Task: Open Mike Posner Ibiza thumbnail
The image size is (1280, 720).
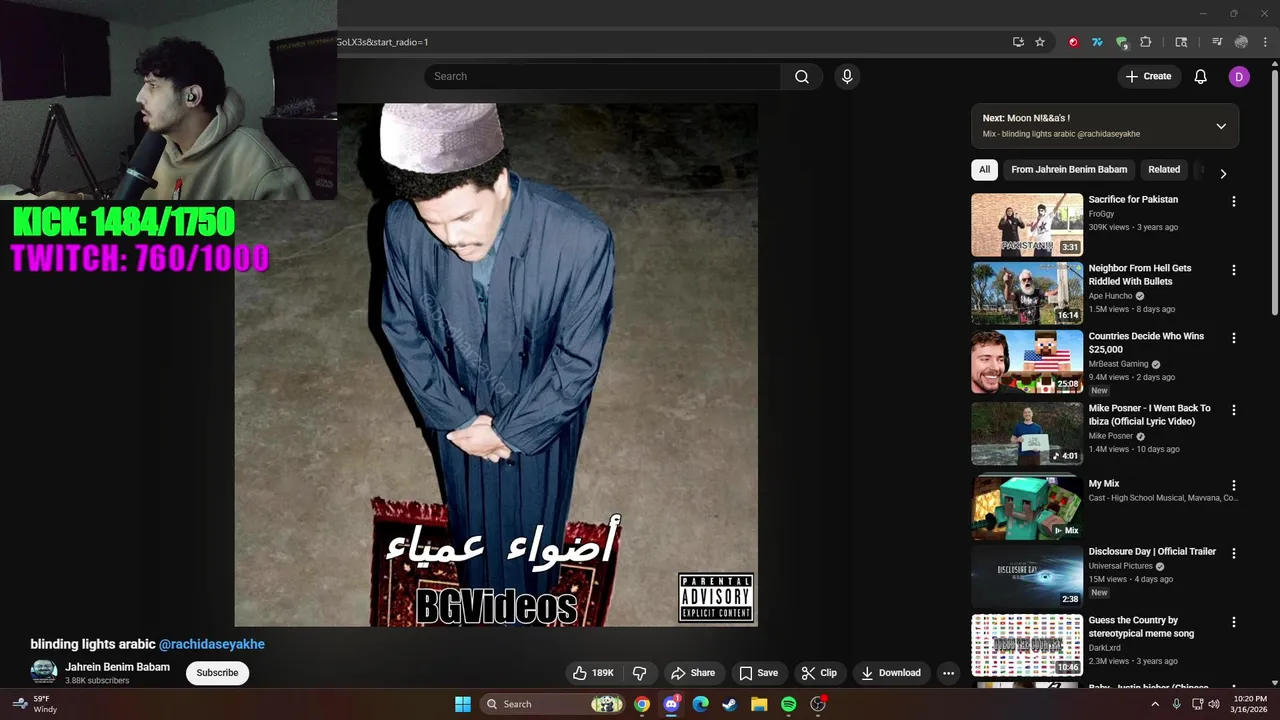Action: pyautogui.click(x=1027, y=434)
